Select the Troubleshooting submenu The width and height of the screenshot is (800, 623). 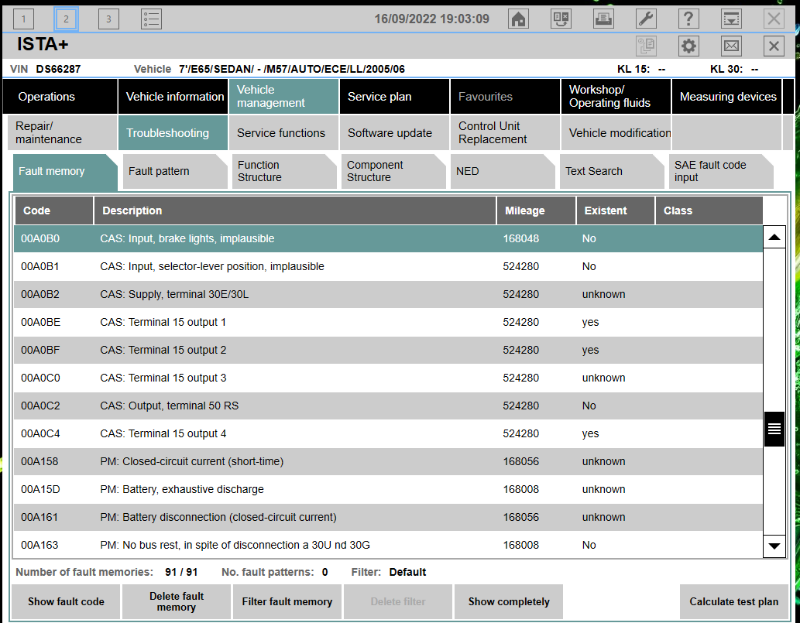click(x=172, y=133)
